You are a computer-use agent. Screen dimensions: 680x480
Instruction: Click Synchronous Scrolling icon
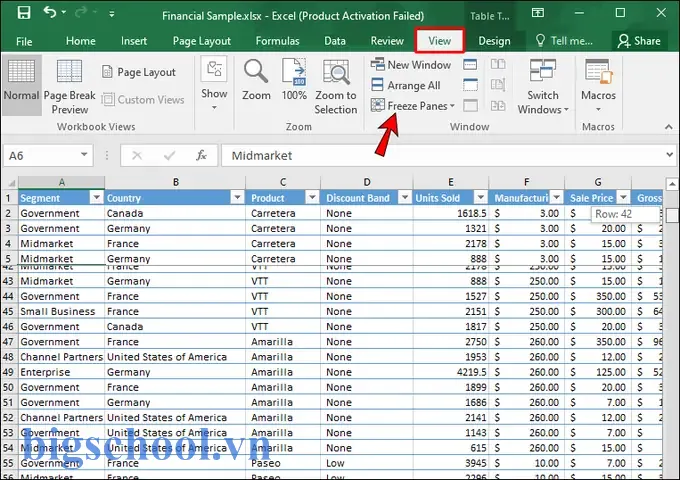tap(498, 85)
